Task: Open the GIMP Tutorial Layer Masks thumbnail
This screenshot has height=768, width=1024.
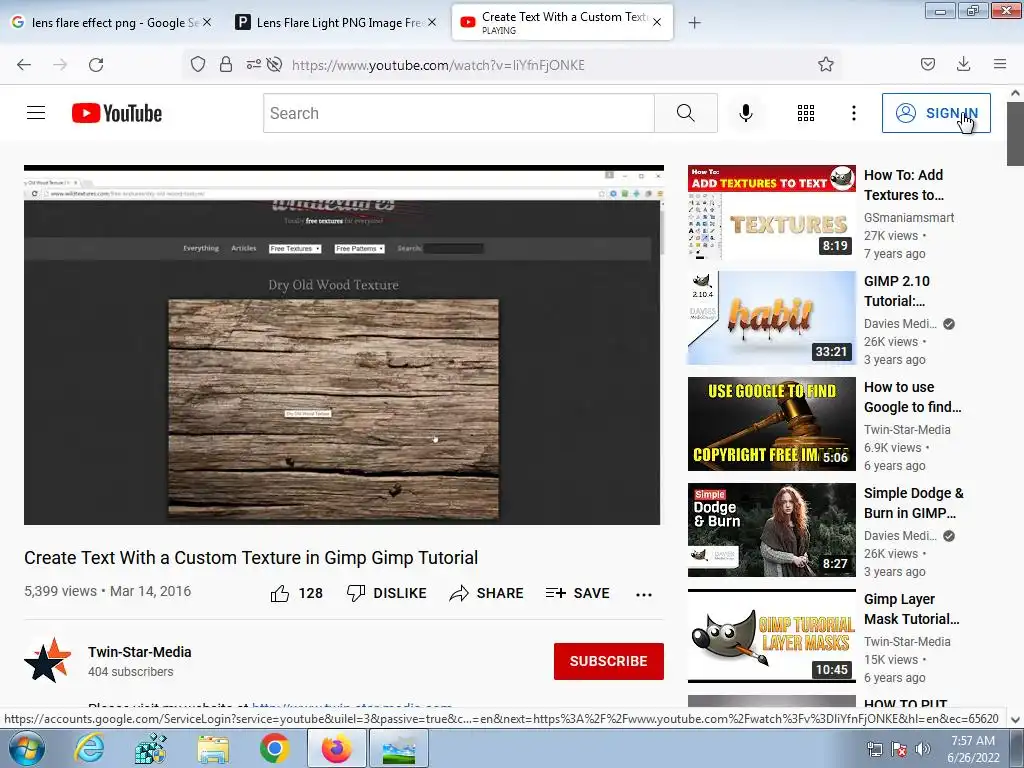Action: pyautogui.click(x=771, y=636)
